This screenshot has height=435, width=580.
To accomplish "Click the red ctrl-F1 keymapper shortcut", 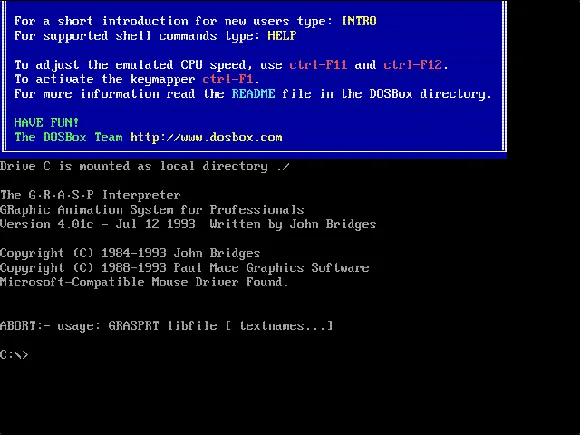I will [x=228, y=79].
